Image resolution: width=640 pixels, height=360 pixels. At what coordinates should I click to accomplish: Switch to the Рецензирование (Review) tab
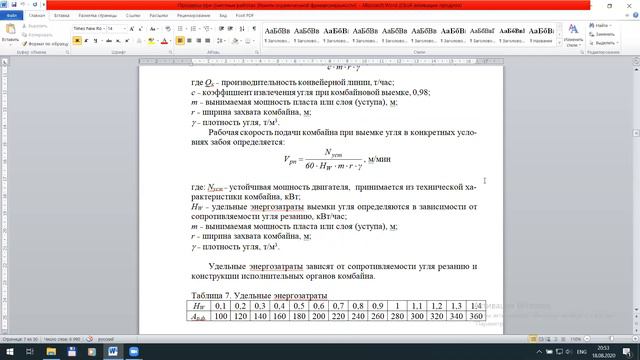pos(193,16)
